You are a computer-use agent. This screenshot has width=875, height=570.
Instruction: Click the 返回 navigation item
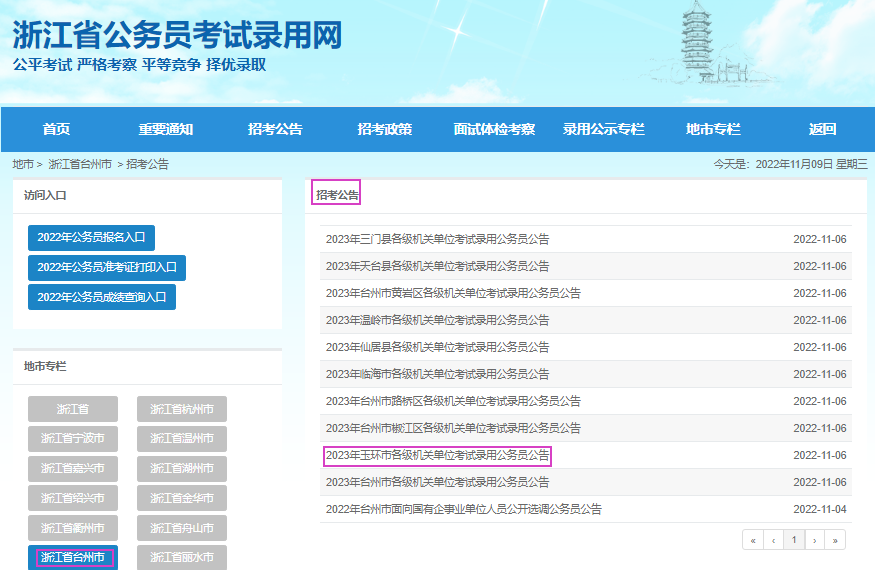click(822, 129)
